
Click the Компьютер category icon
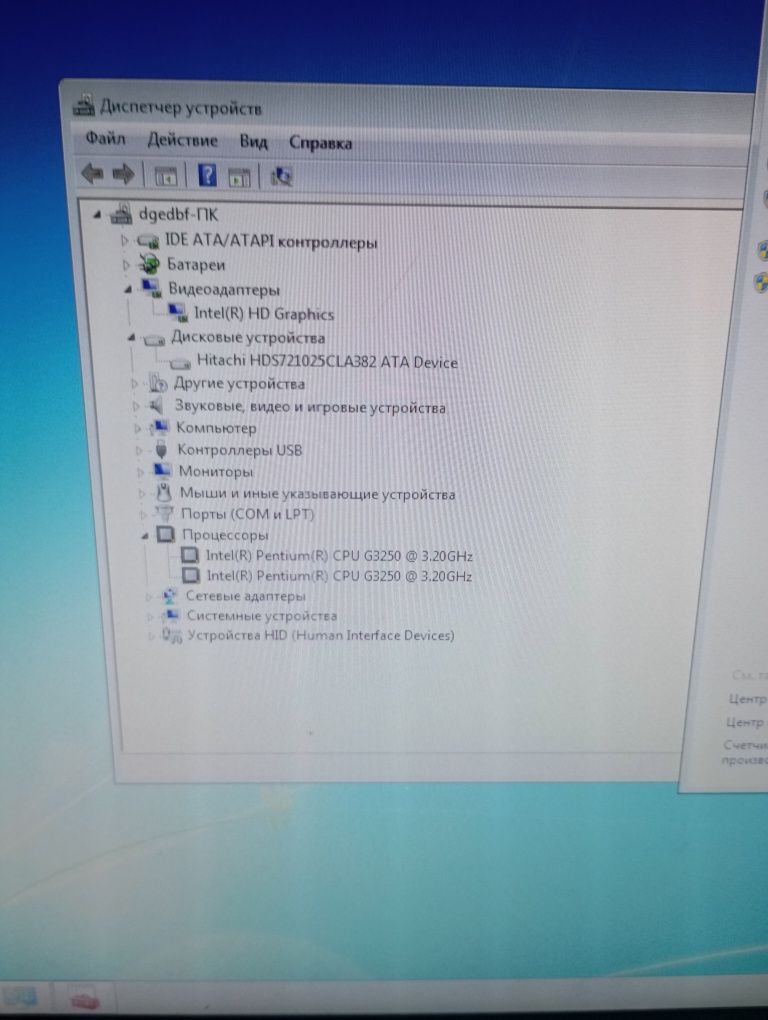tap(159, 427)
